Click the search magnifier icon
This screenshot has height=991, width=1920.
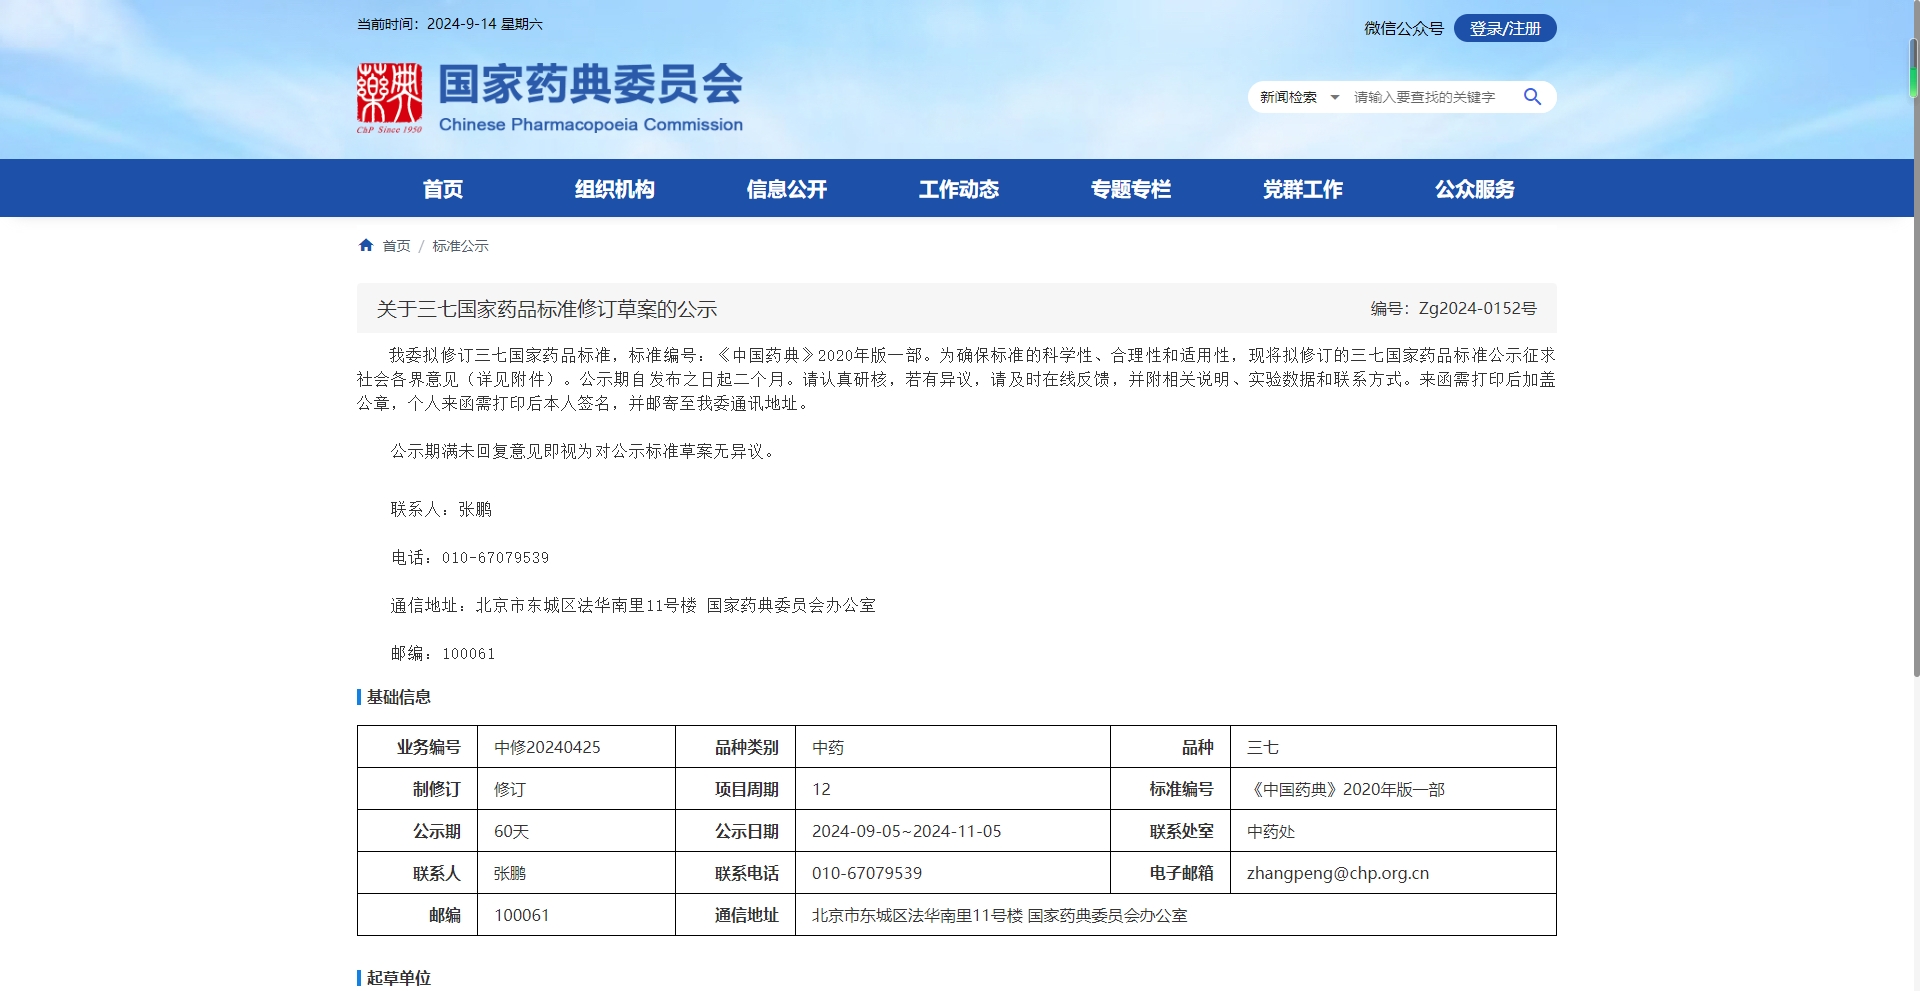1532,97
